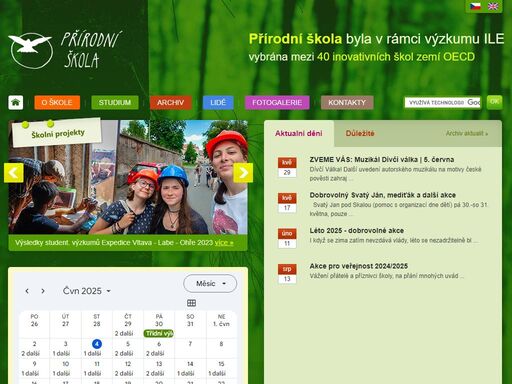Focus the Google search input field
This screenshot has height=384, width=512.
point(443,102)
